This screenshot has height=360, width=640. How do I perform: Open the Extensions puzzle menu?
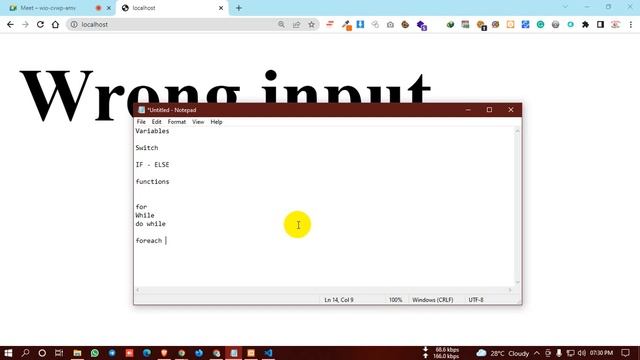pos(585,24)
